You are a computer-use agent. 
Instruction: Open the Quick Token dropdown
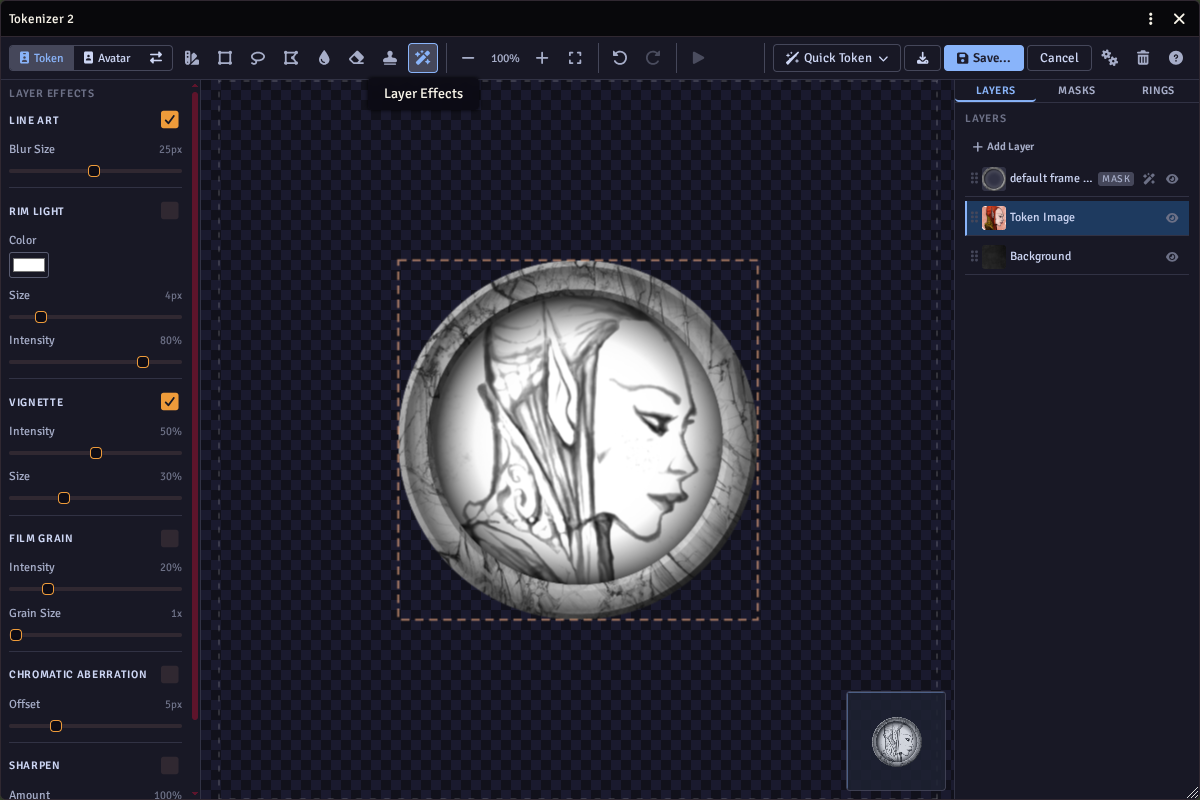point(837,58)
